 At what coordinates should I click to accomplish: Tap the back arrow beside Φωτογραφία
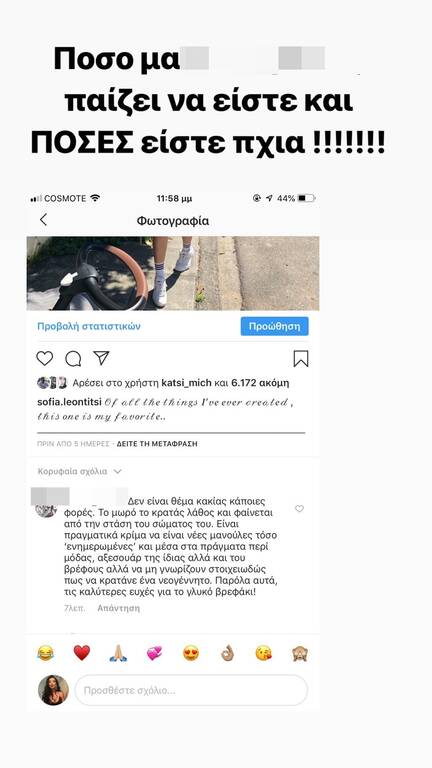(43, 220)
